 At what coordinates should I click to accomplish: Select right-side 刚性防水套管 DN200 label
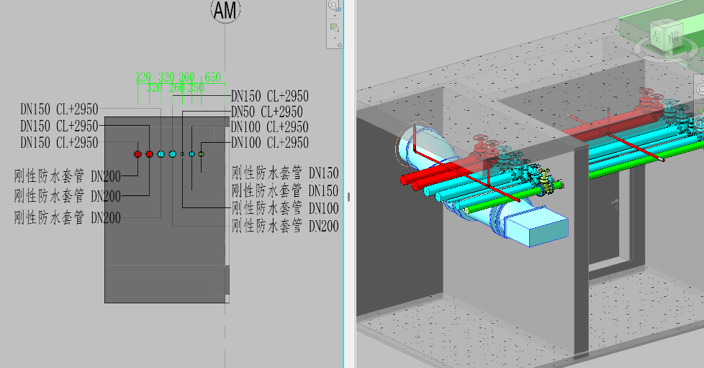[285, 226]
